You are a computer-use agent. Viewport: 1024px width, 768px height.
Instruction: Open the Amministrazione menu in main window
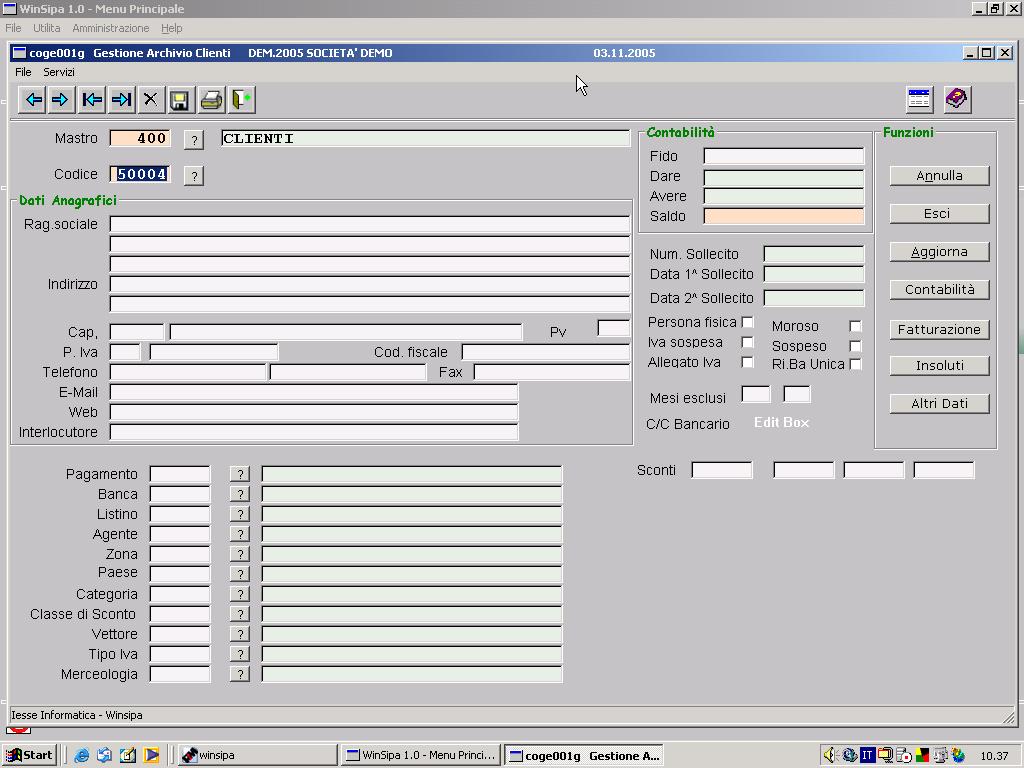(111, 28)
